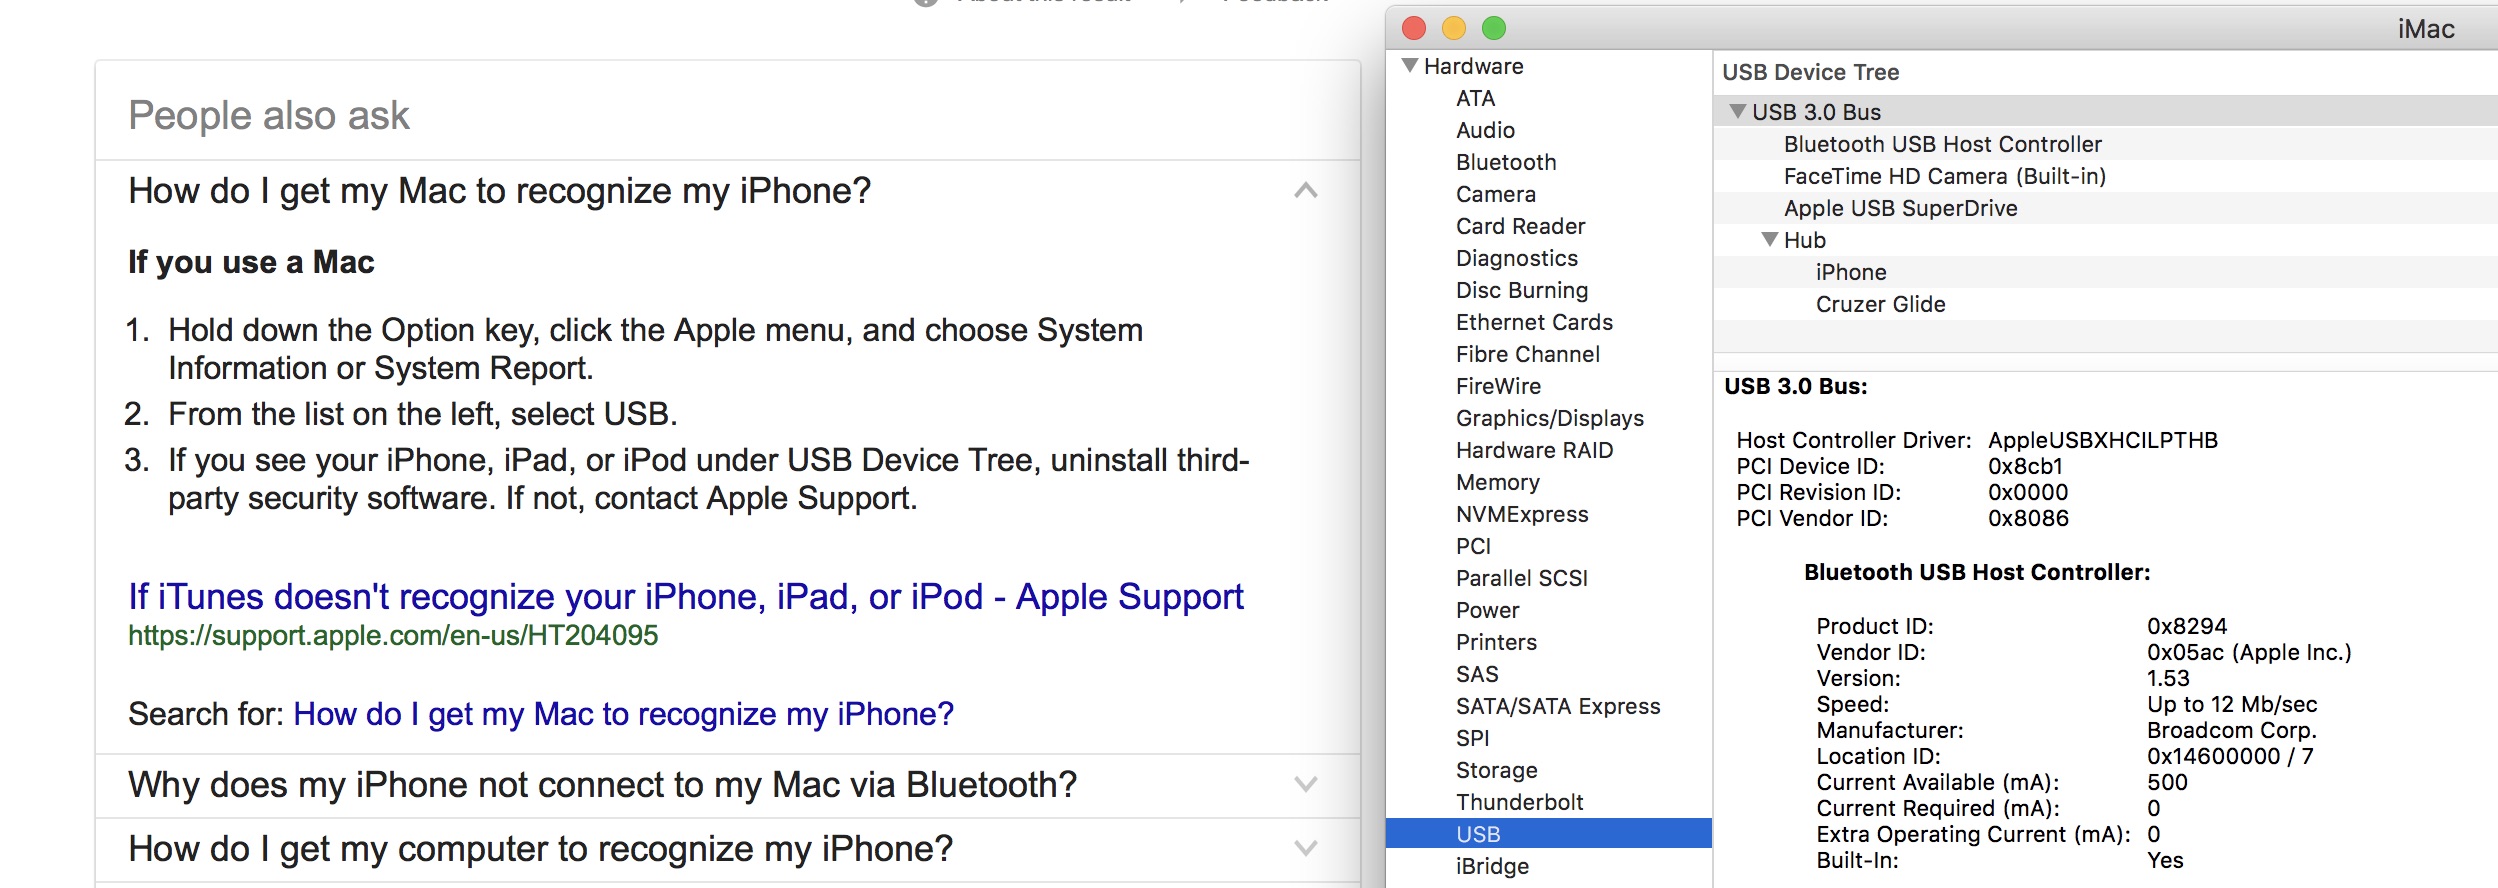
Task: Select Apple USB SuperDrive in device tree
Action: pos(2105,208)
